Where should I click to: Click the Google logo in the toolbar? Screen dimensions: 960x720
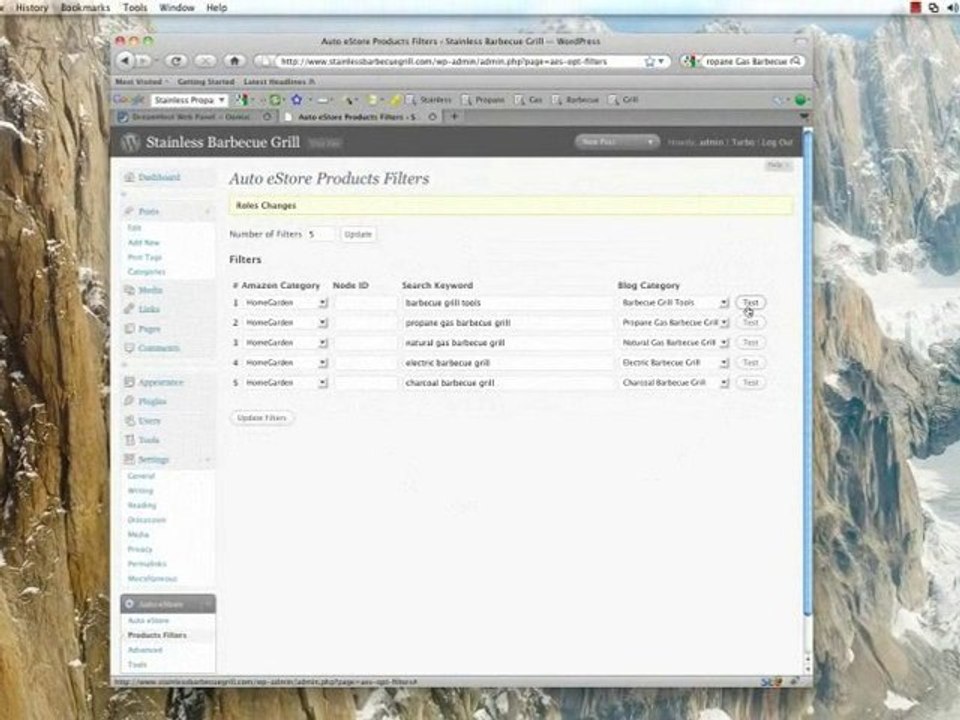click(129, 99)
